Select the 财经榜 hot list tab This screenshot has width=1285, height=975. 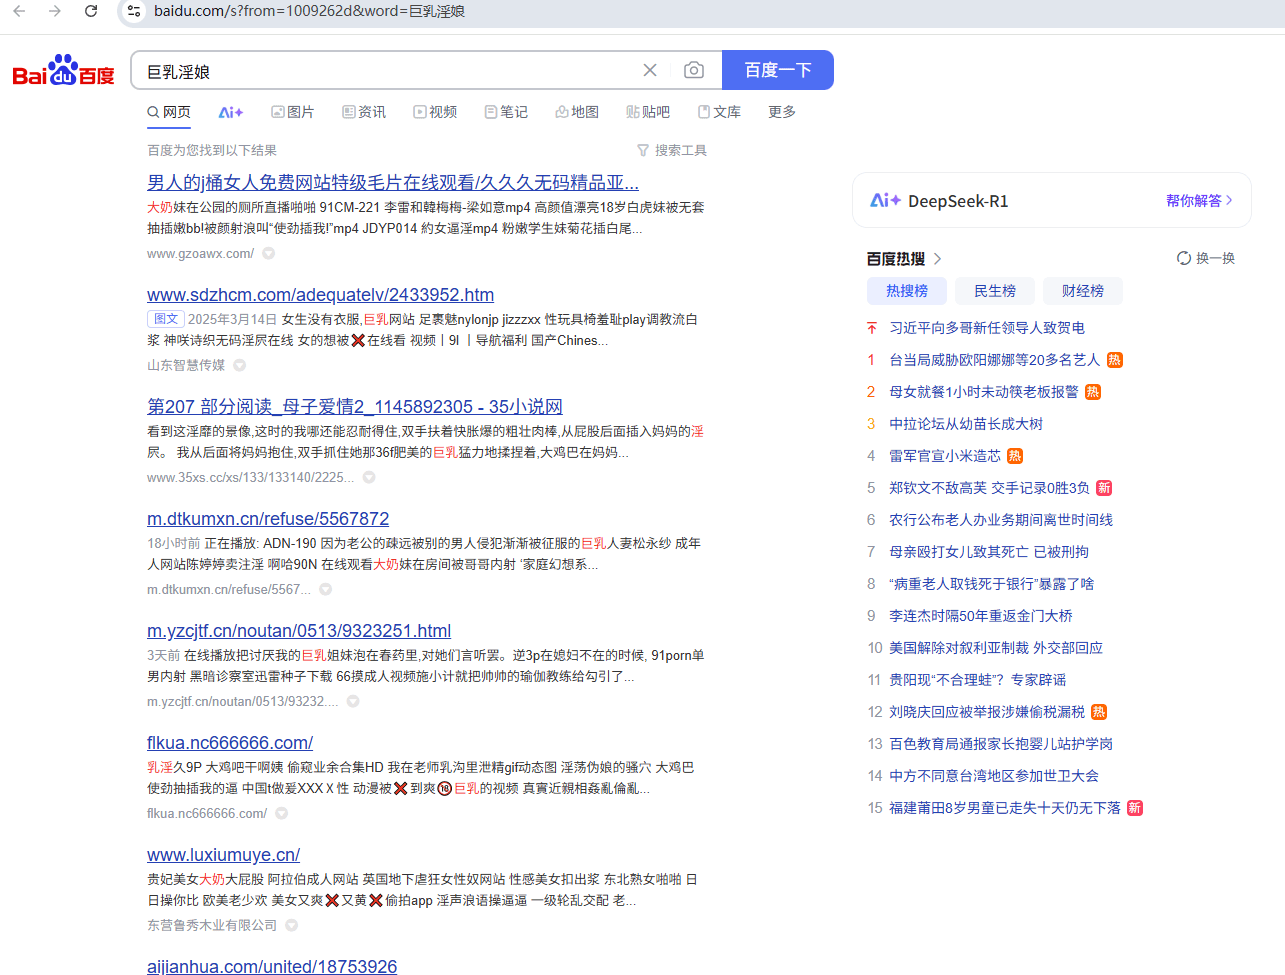[1083, 291]
